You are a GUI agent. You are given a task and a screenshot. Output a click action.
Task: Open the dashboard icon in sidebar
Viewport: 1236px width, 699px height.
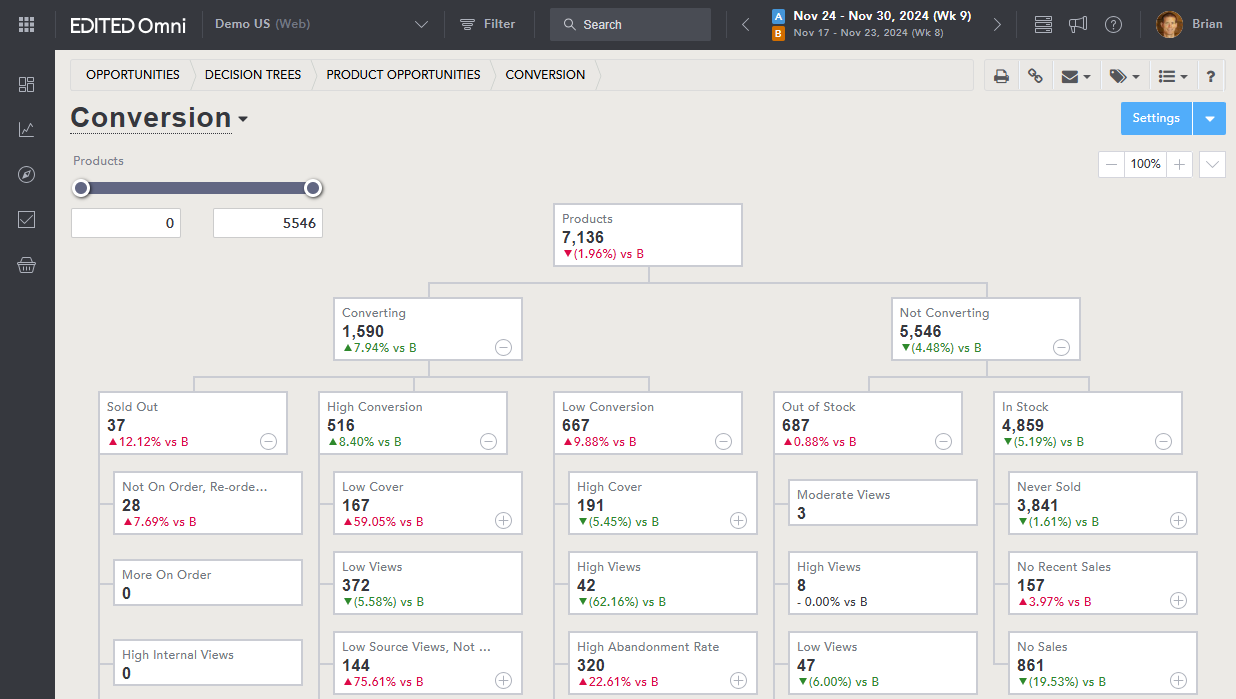pyautogui.click(x=27, y=84)
